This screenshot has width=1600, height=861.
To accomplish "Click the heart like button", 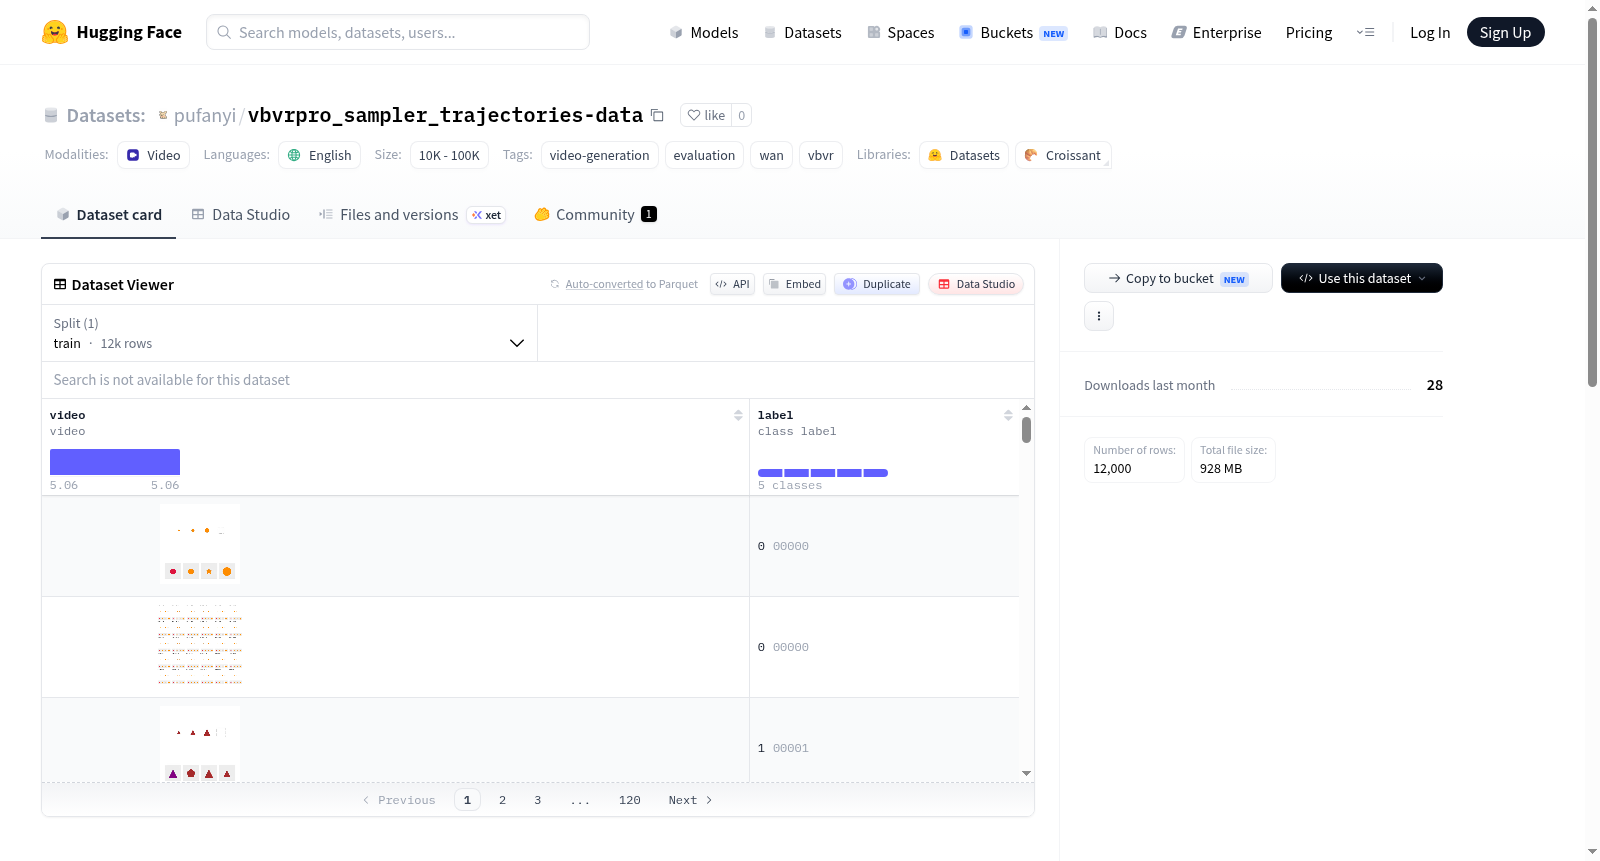I will [706, 115].
